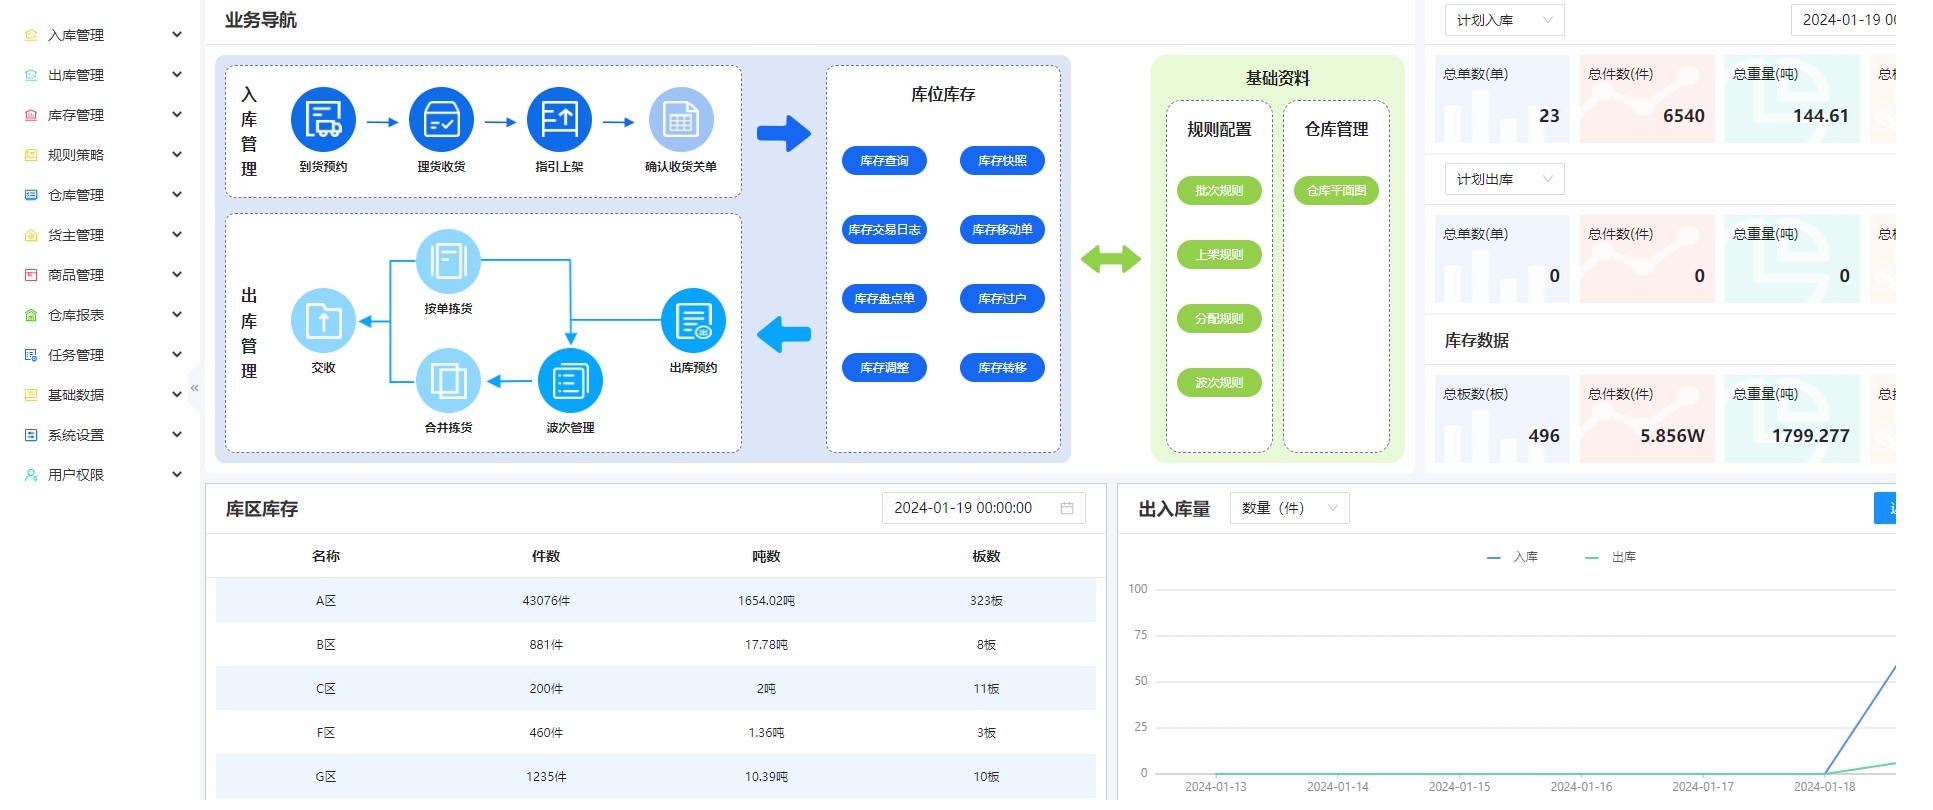Click the 上架规则 green button
This screenshot has height=810, width=1933.
tap(1219, 255)
